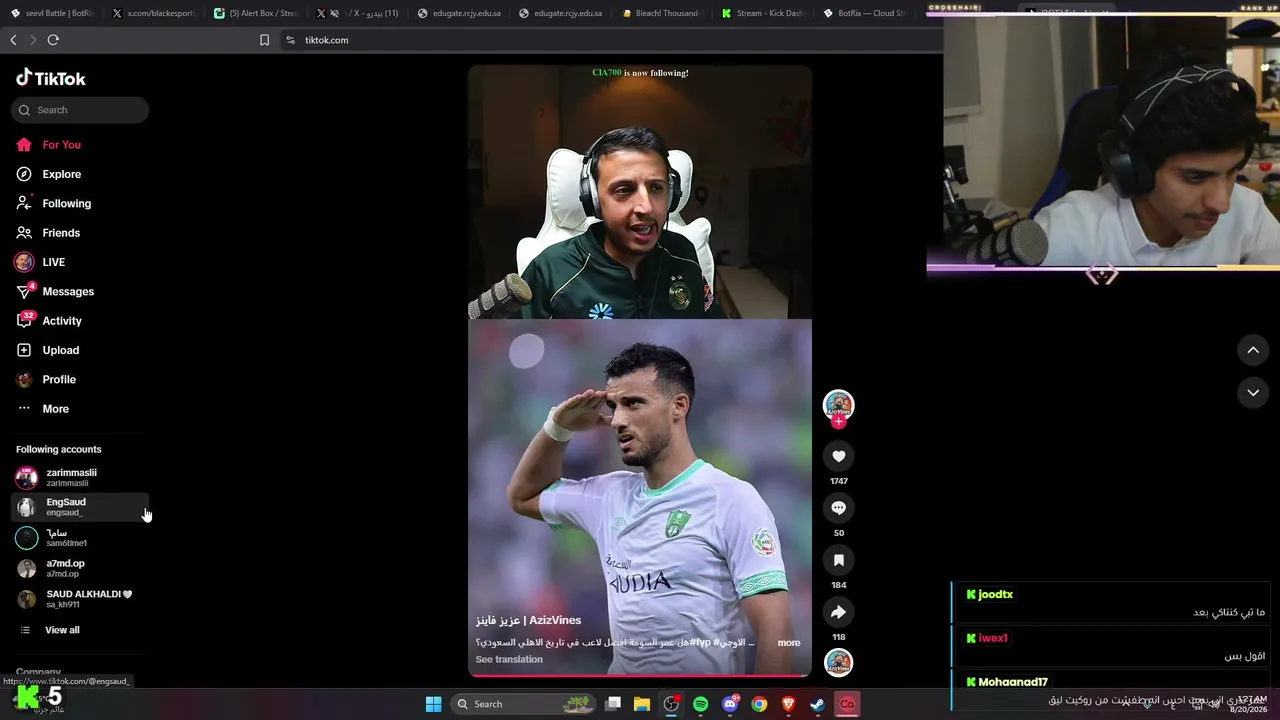Follow AzizVines with the plus badge
Screen dimensions: 1280x720
[838, 422]
